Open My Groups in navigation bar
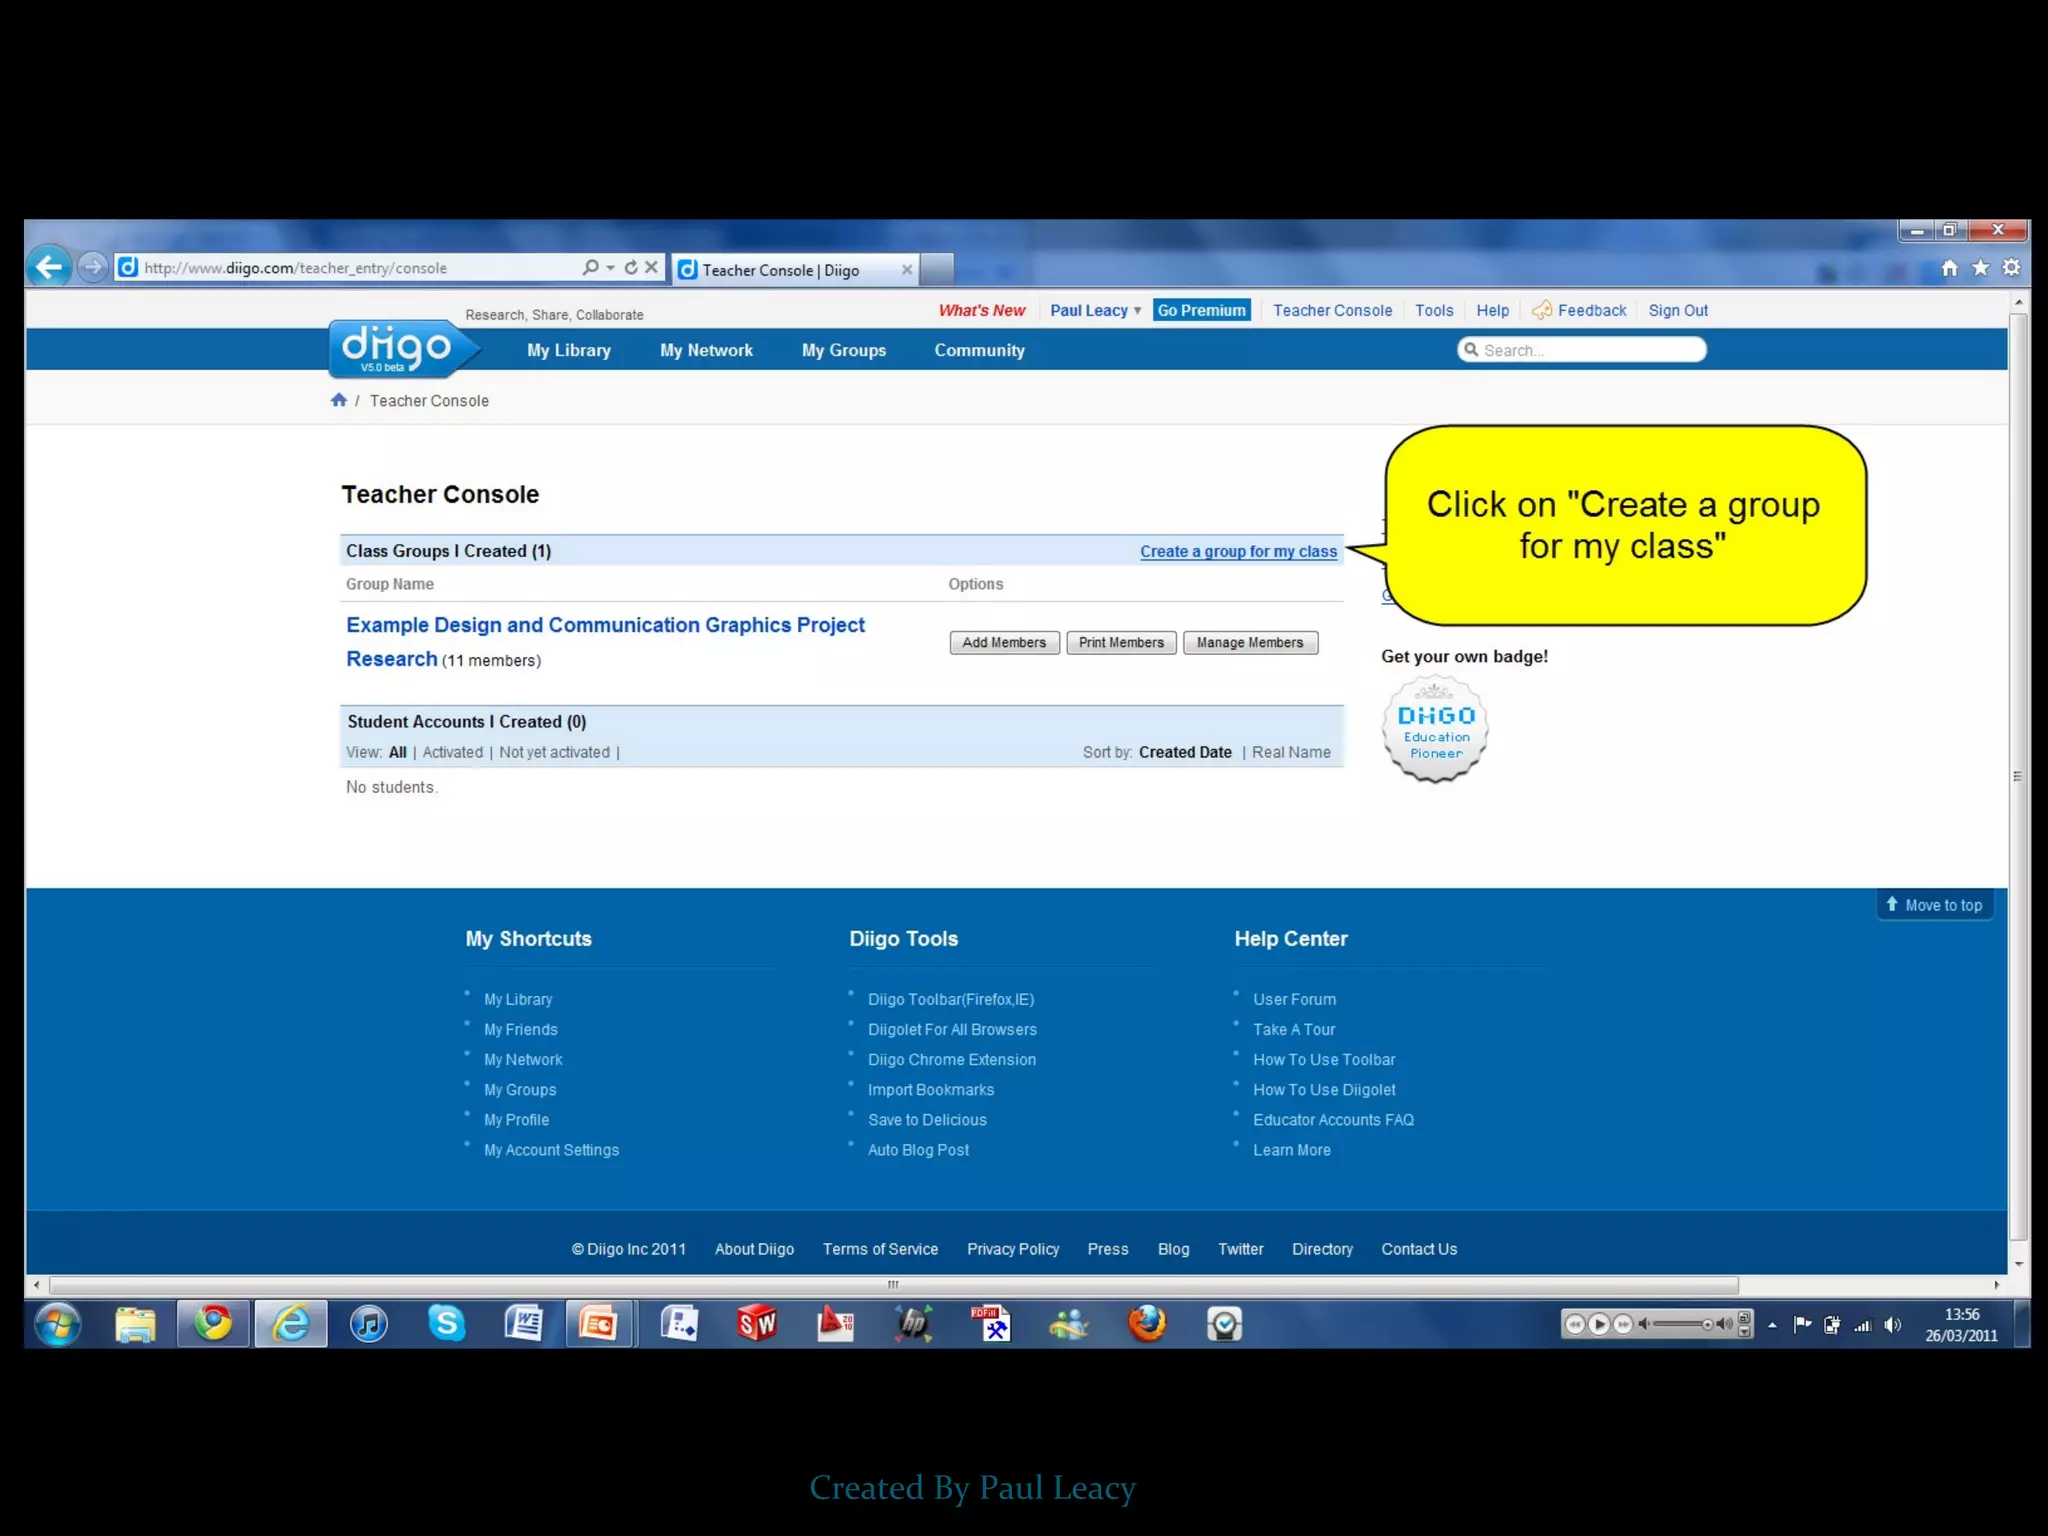2048x1536 pixels. (x=844, y=350)
